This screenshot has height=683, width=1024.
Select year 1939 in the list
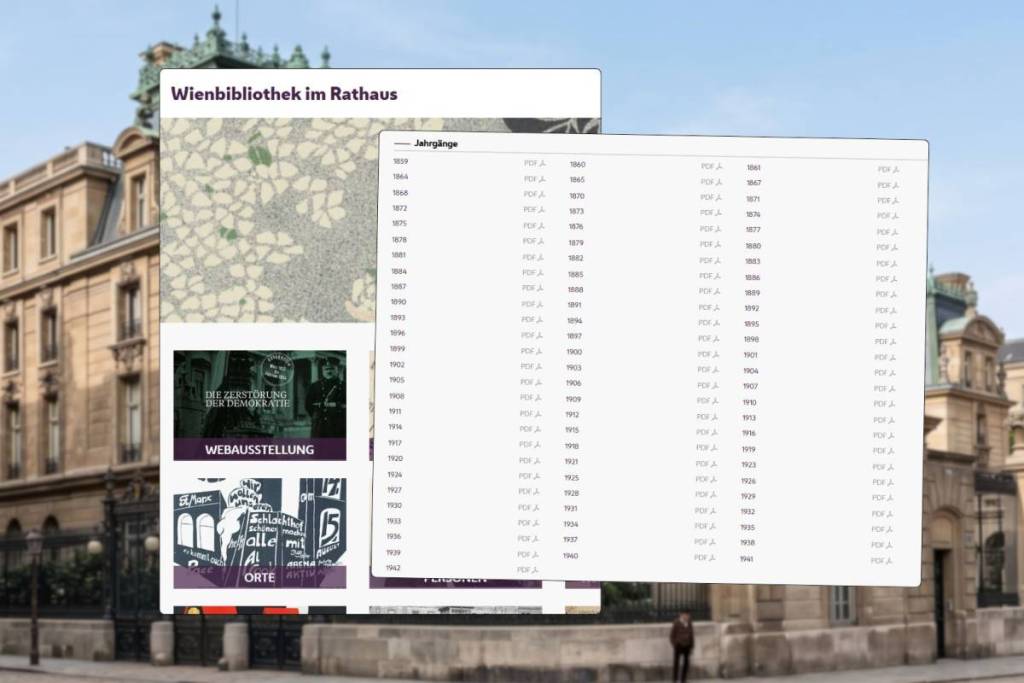pos(393,553)
